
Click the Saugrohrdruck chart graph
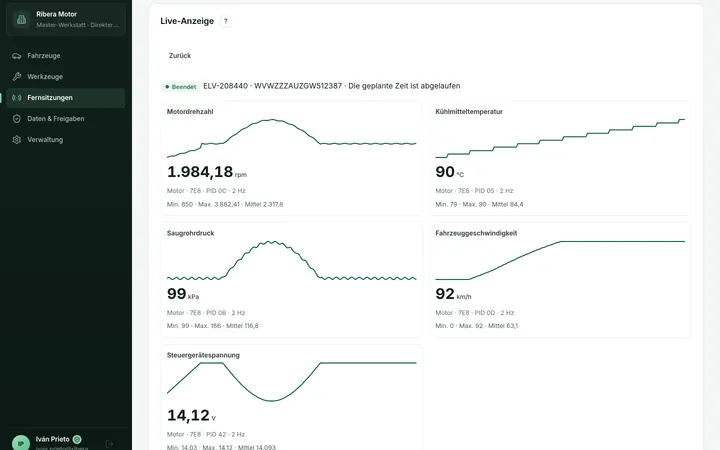point(292,260)
